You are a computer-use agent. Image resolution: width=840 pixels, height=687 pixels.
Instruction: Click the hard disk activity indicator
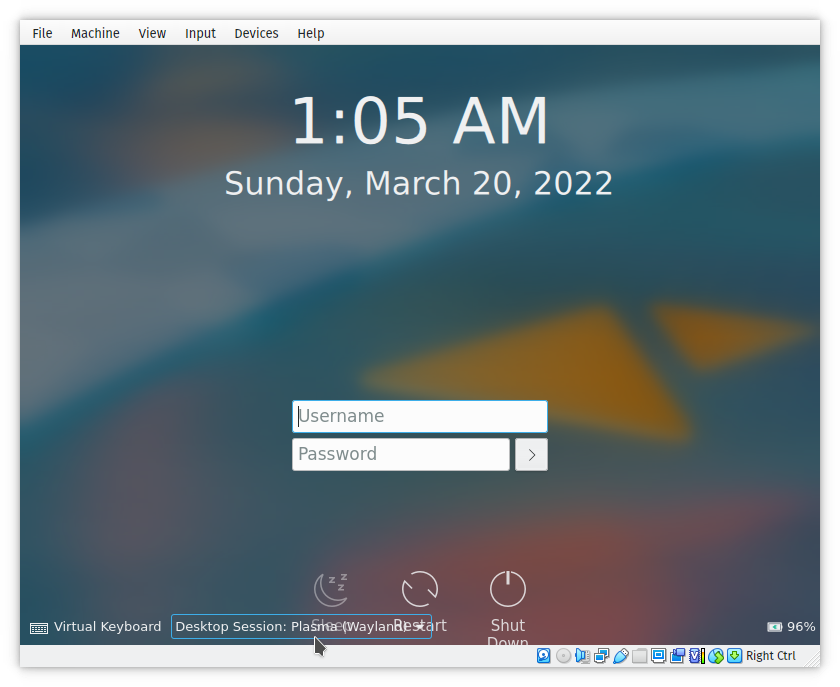[x=544, y=656]
